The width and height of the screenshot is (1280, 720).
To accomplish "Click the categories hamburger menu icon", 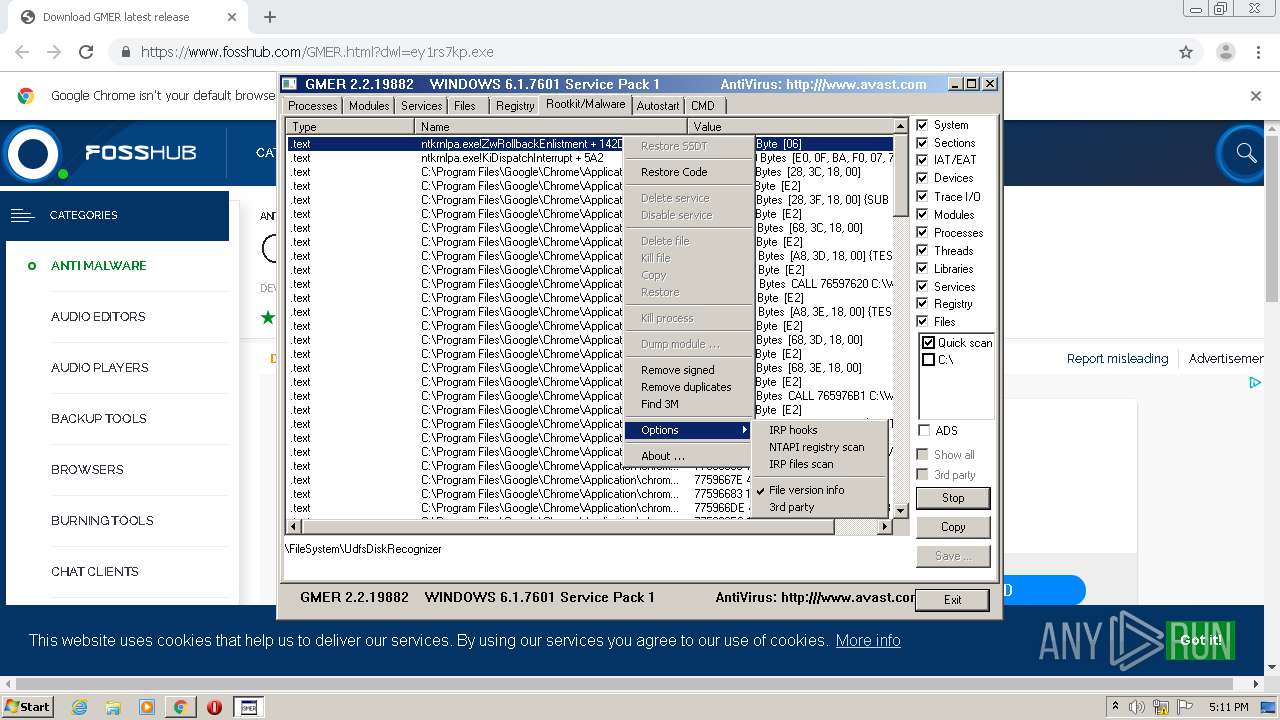I will tap(22, 215).
